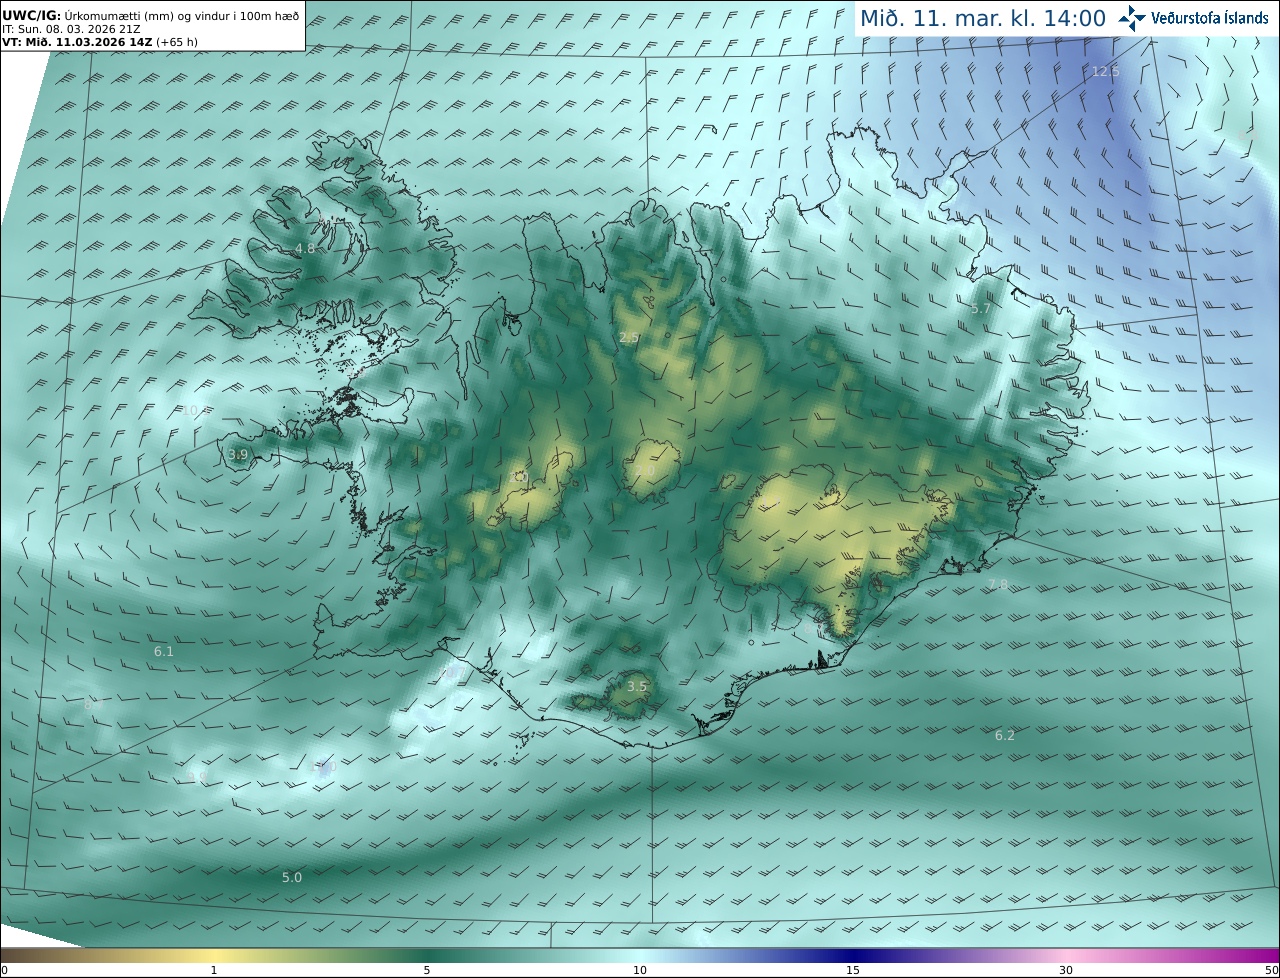Screen dimensions: 1280x978
Task: Click the 3.5 value on the southern glacier
Action: point(637,687)
